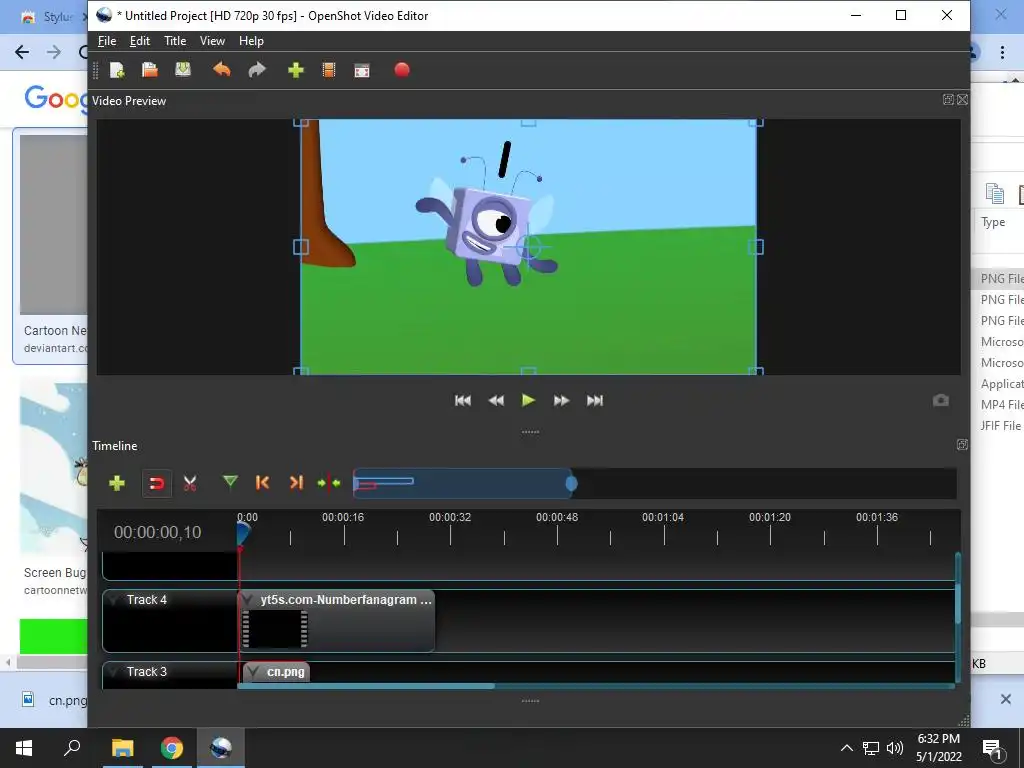This screenshot has height=768, width=1024.
Task: Close the Video Preview panel
Action: point(963,99)
